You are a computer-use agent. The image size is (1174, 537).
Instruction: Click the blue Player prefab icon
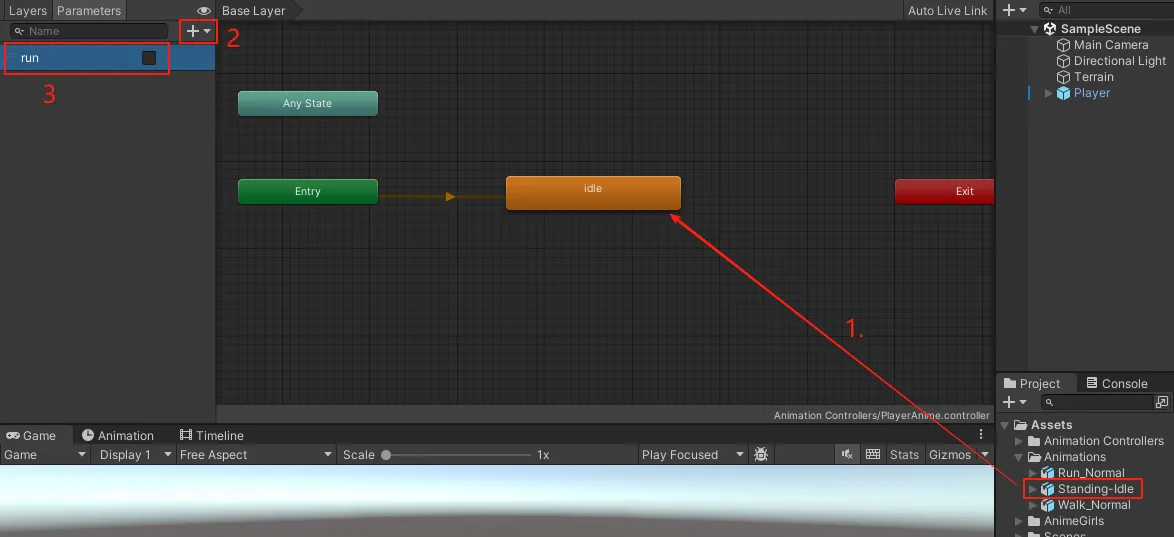click(1063, 93)
